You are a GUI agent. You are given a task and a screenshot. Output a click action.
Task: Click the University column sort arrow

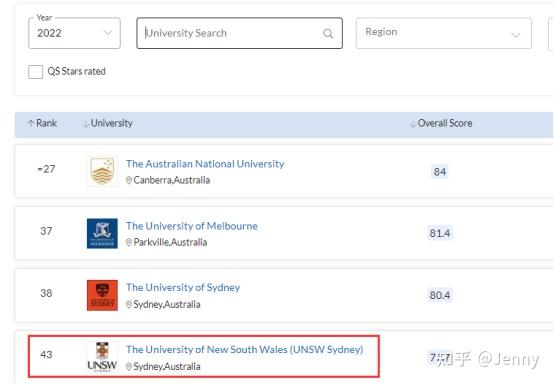[86, 124]
